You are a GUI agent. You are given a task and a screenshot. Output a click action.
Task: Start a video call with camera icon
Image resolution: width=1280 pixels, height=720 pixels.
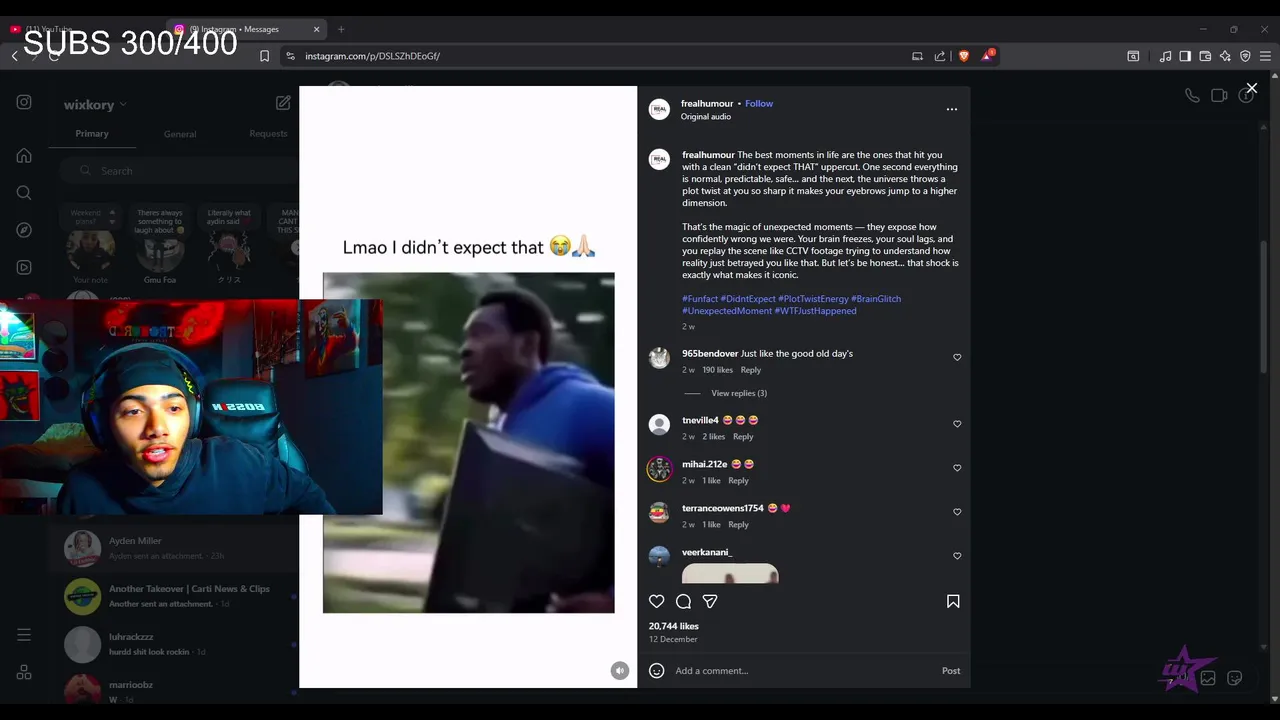(1219, 96)
